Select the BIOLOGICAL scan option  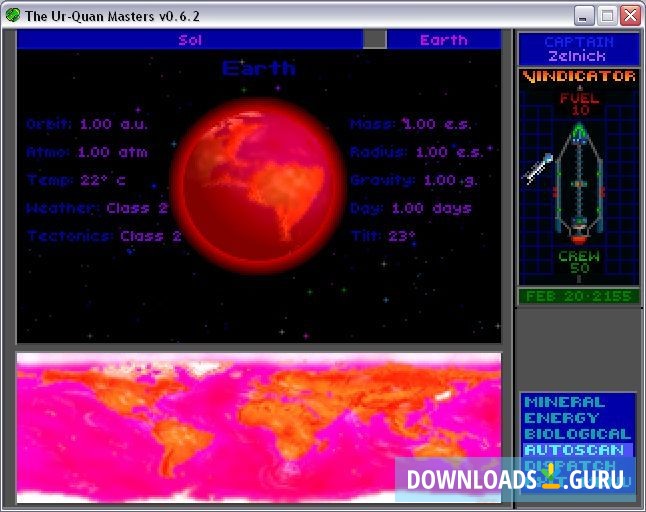578,434
